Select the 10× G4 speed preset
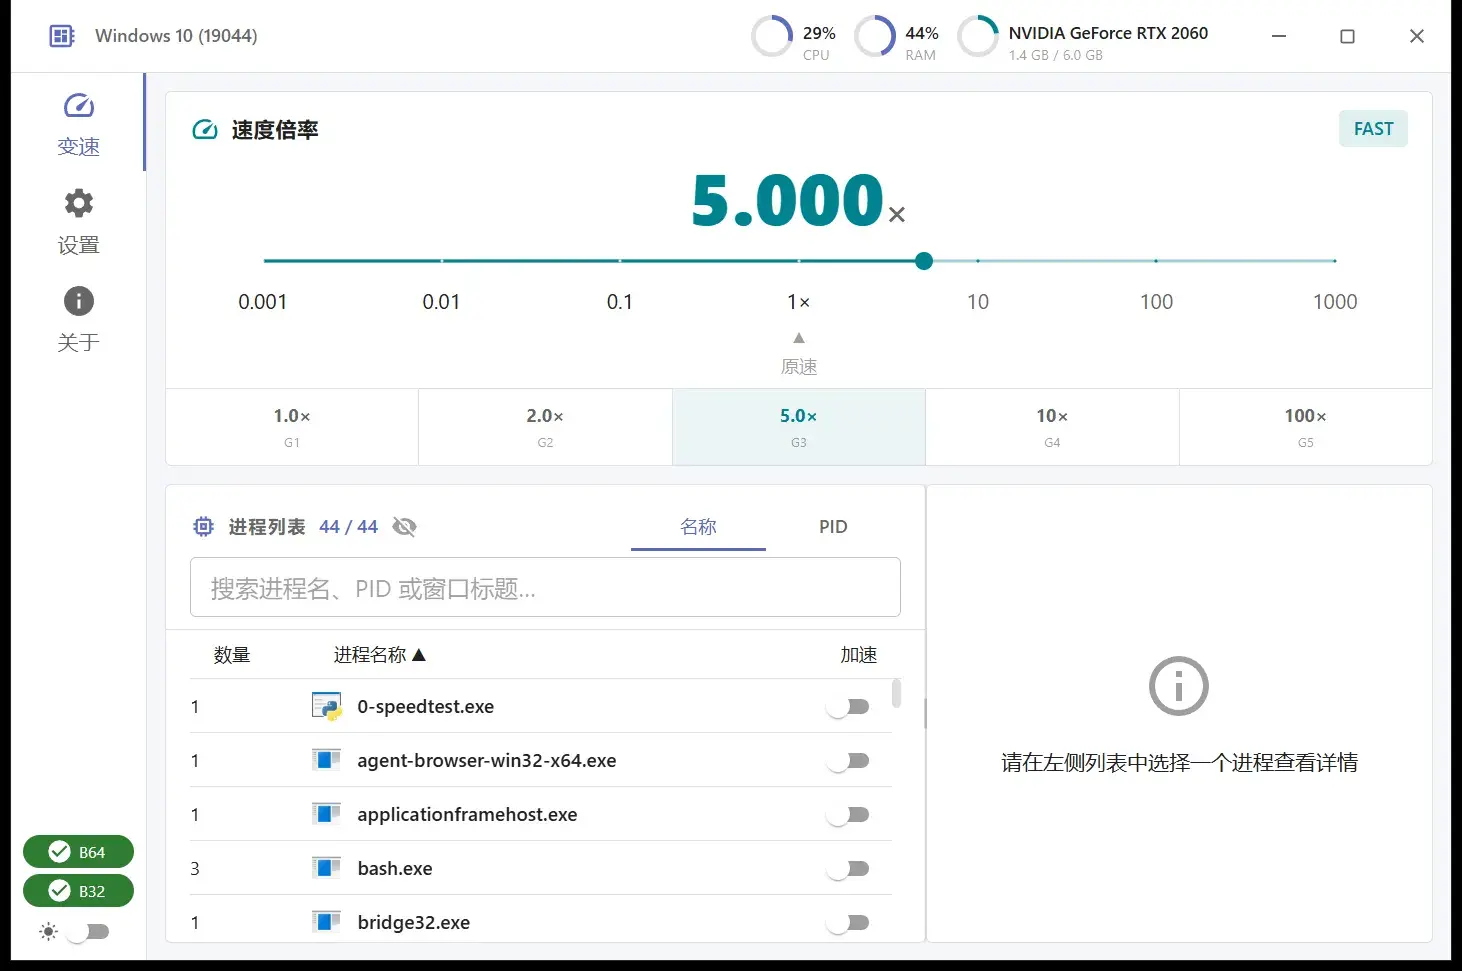Viewport: 1462px width, 971px height. click(x=1052, y=427)
